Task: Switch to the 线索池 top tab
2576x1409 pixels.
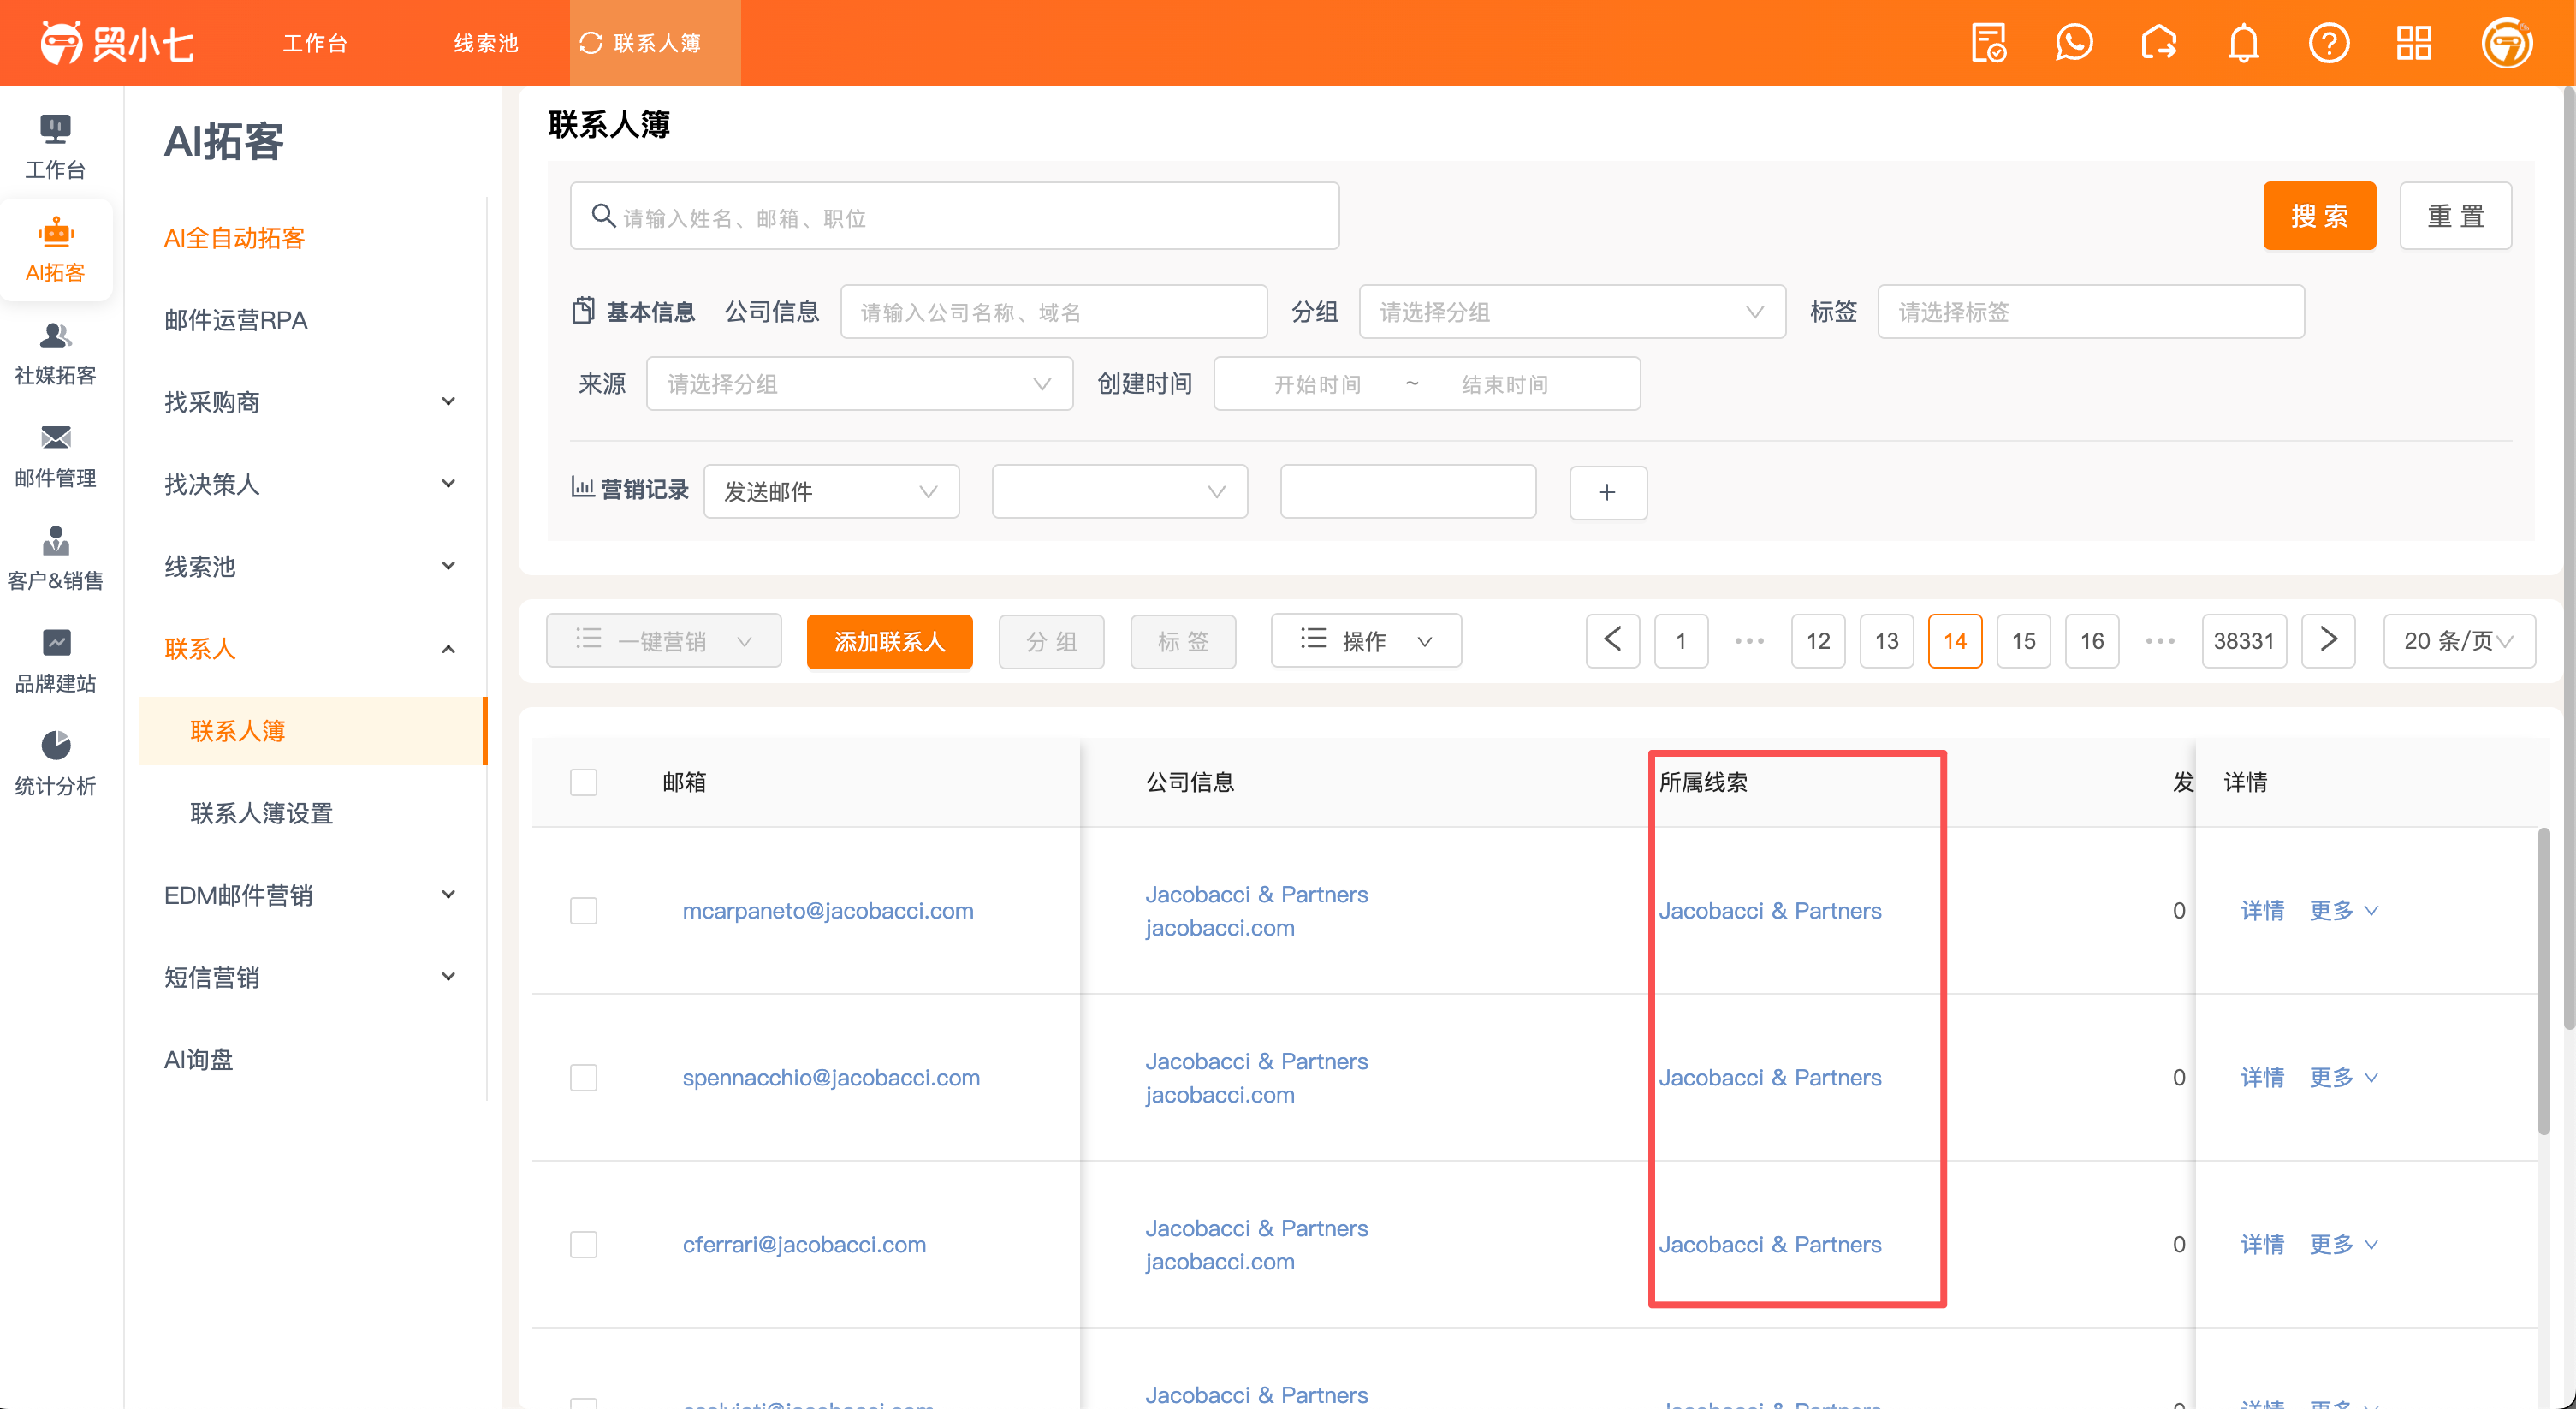Action: (x=486, y=43)
